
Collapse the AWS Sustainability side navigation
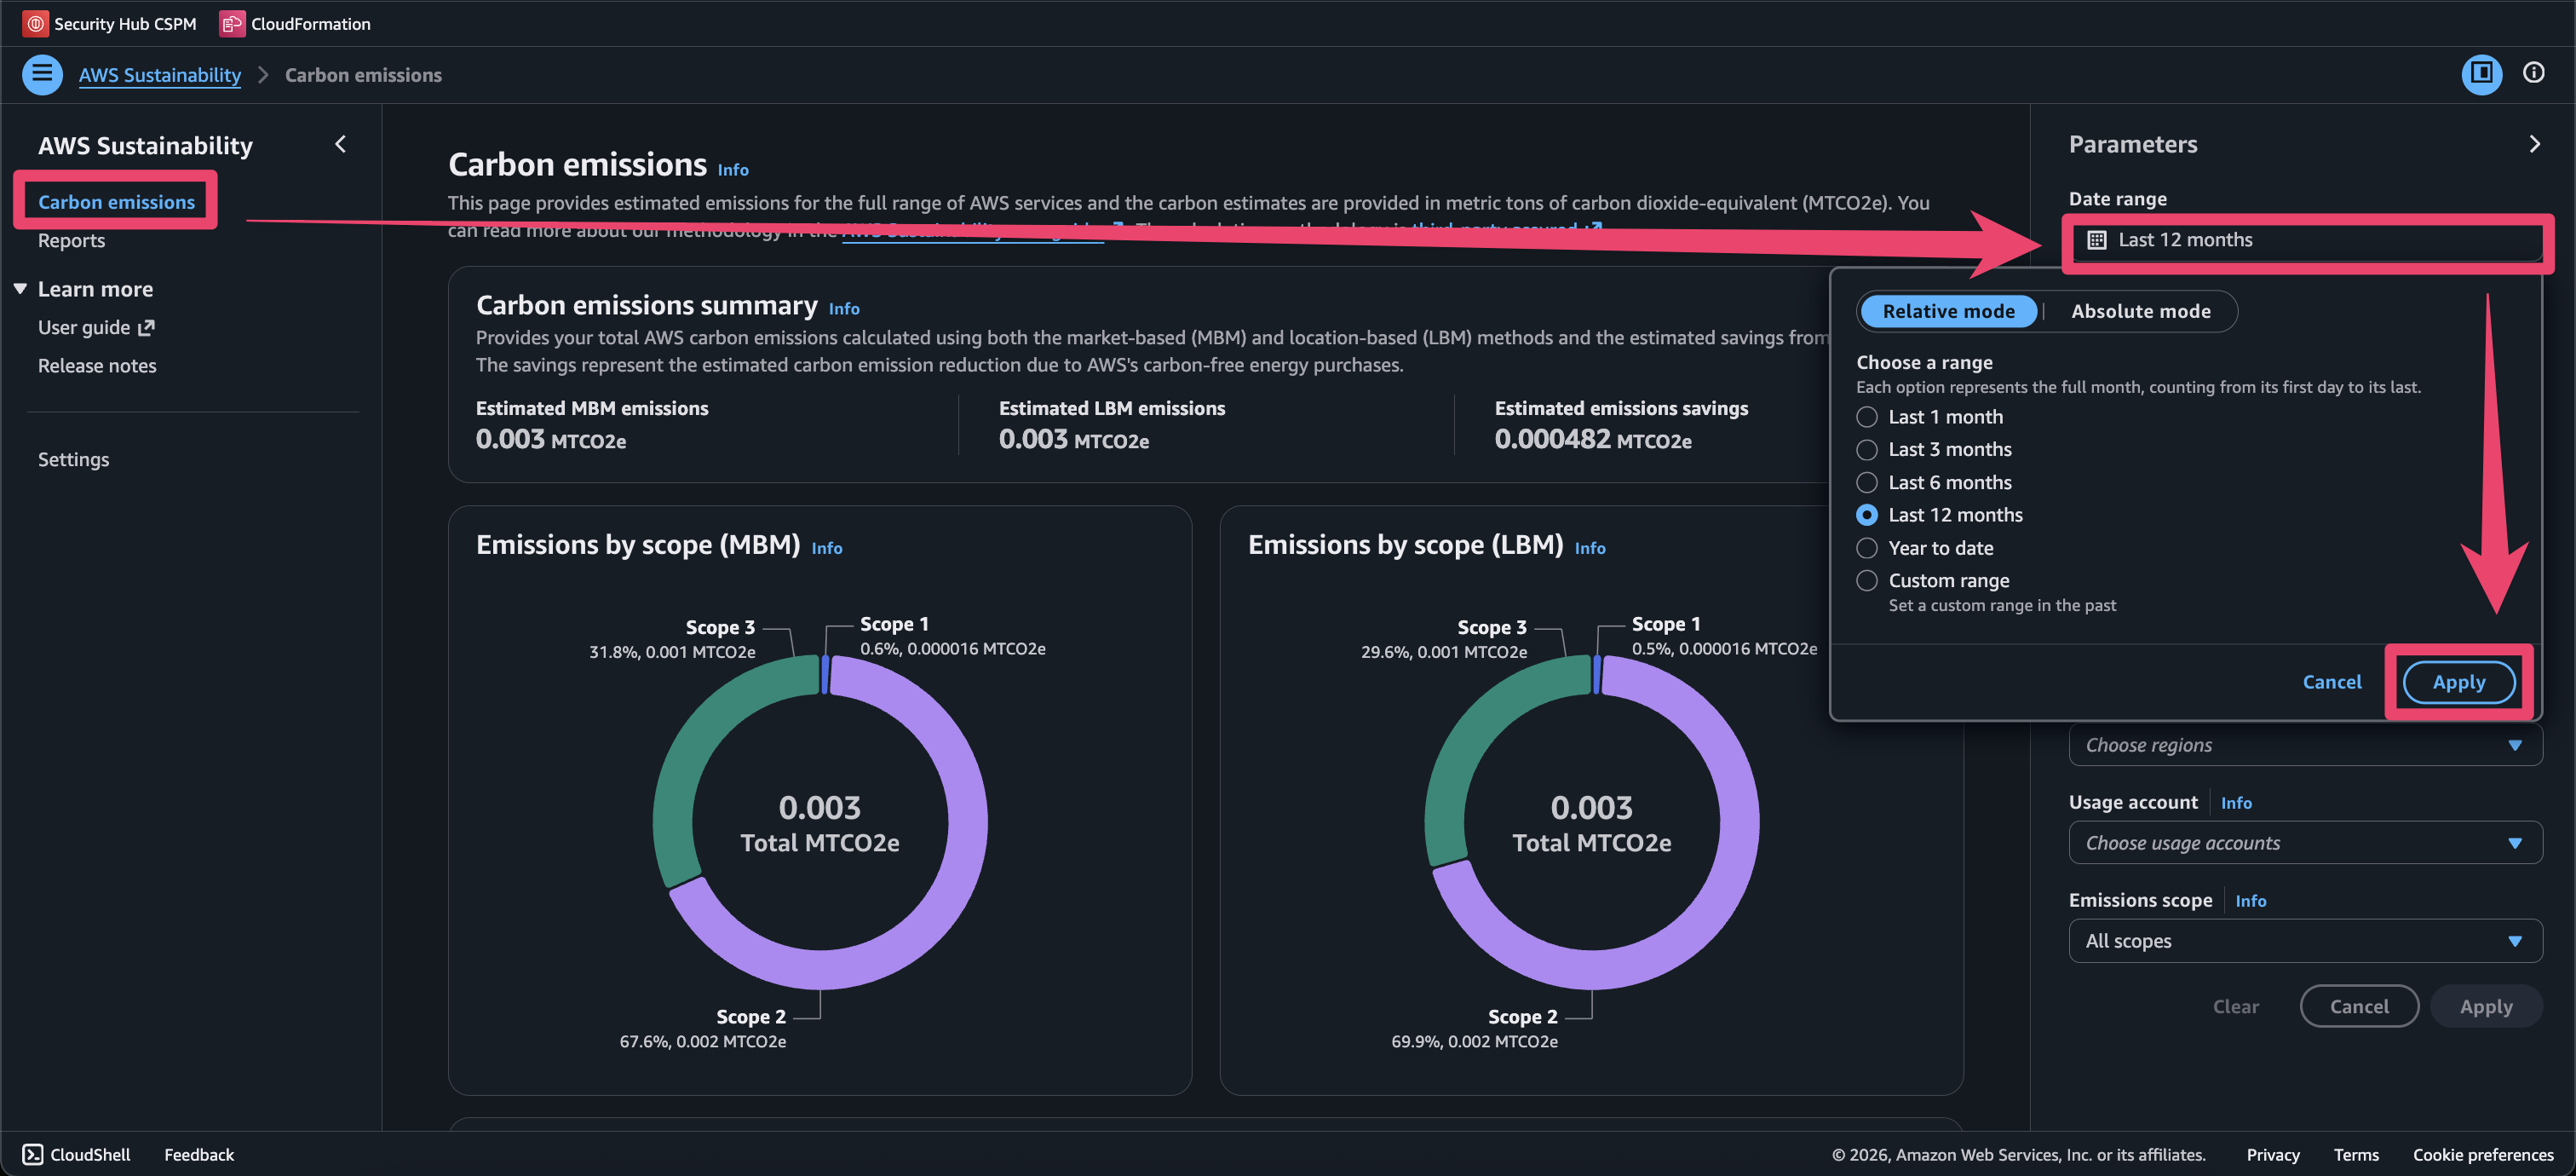[340, 144]
